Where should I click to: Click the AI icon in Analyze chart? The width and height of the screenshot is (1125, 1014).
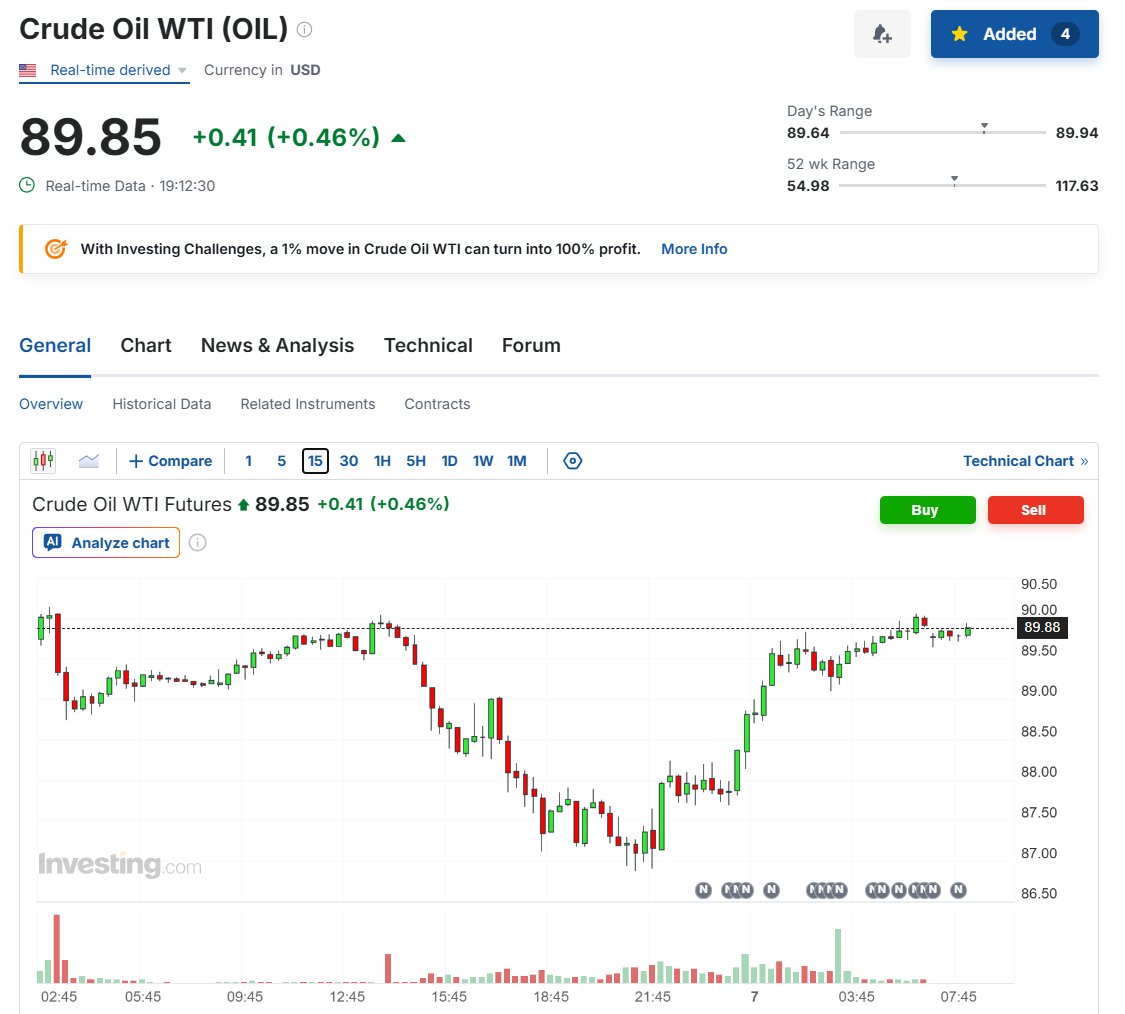pyautogui.click(x=52, y=542)
